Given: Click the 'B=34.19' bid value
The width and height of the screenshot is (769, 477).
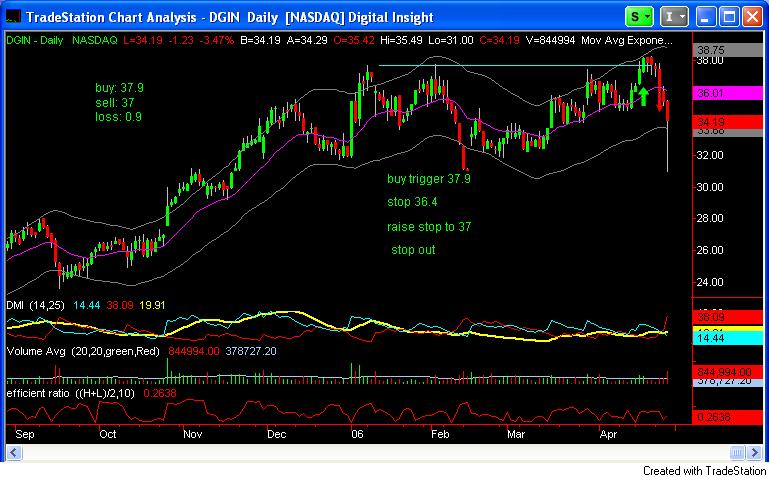Looking at the screenshot, I should 260,41.
